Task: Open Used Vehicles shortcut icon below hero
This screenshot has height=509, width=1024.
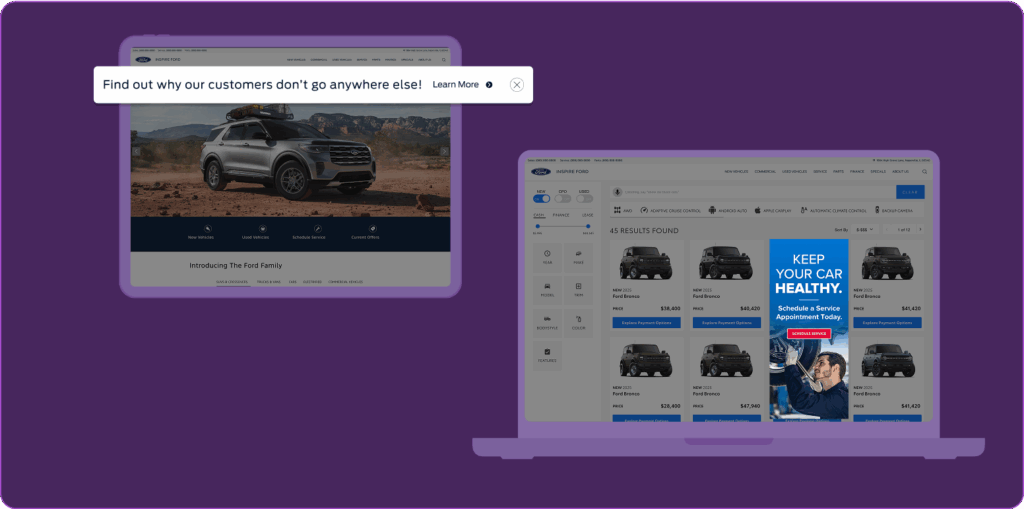Action: point(263,229)
